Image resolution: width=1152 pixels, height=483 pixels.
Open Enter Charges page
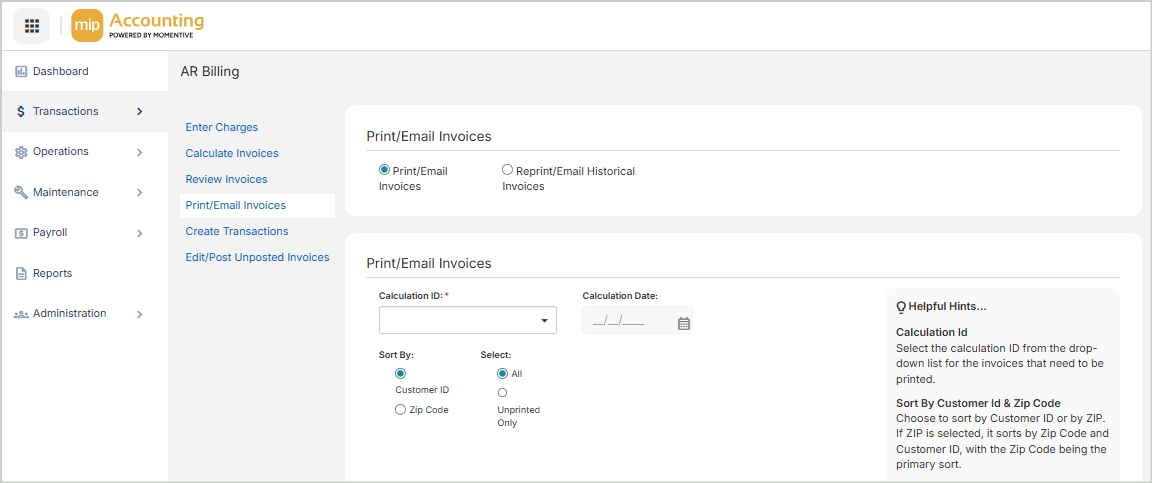coord(222,128)
